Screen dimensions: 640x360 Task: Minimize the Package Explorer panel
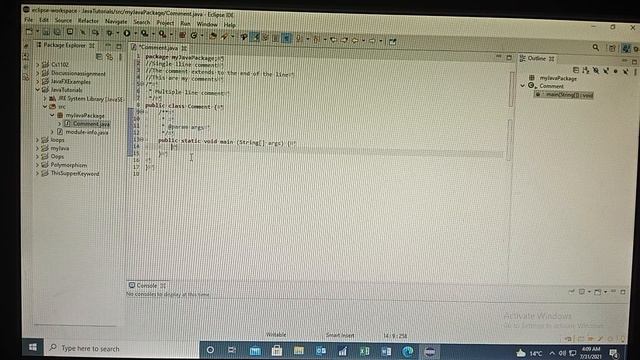click(108, 45)
